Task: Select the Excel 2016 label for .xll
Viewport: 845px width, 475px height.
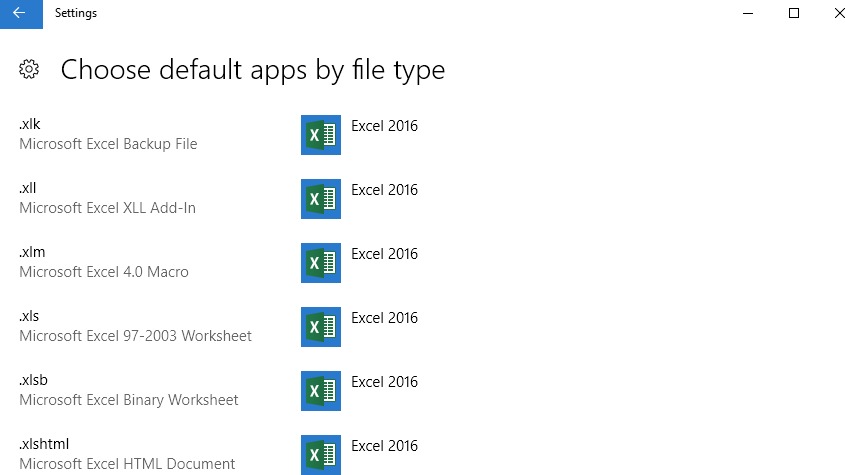Action: [384, 190]
